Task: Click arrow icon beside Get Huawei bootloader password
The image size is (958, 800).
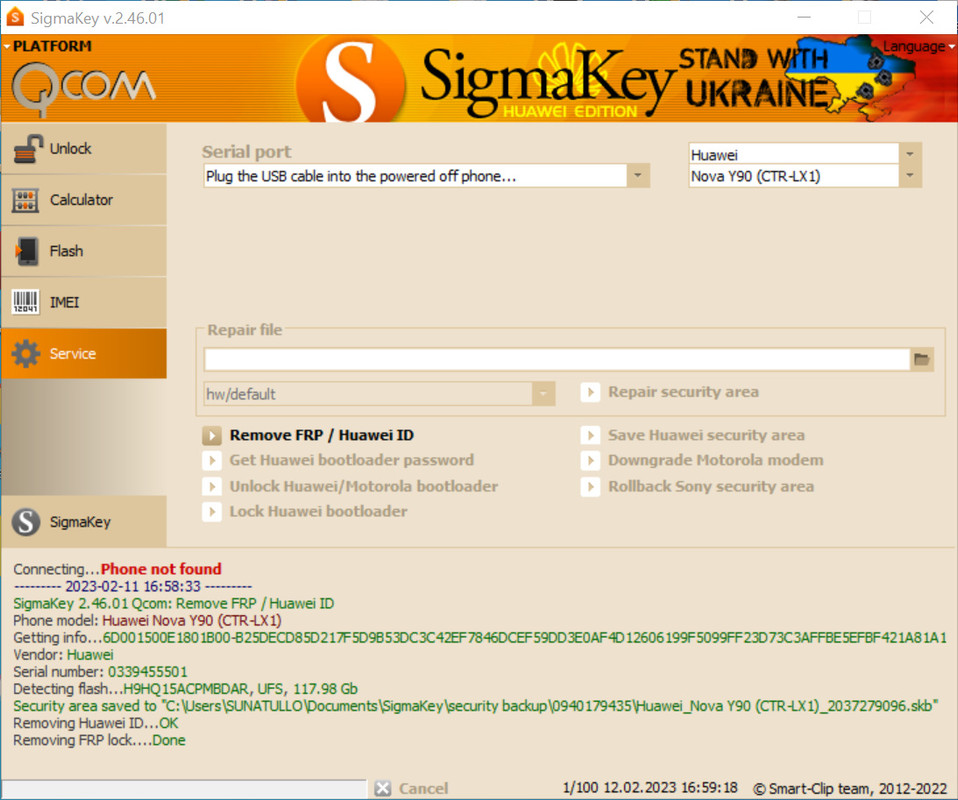Action: coord(212,460)
